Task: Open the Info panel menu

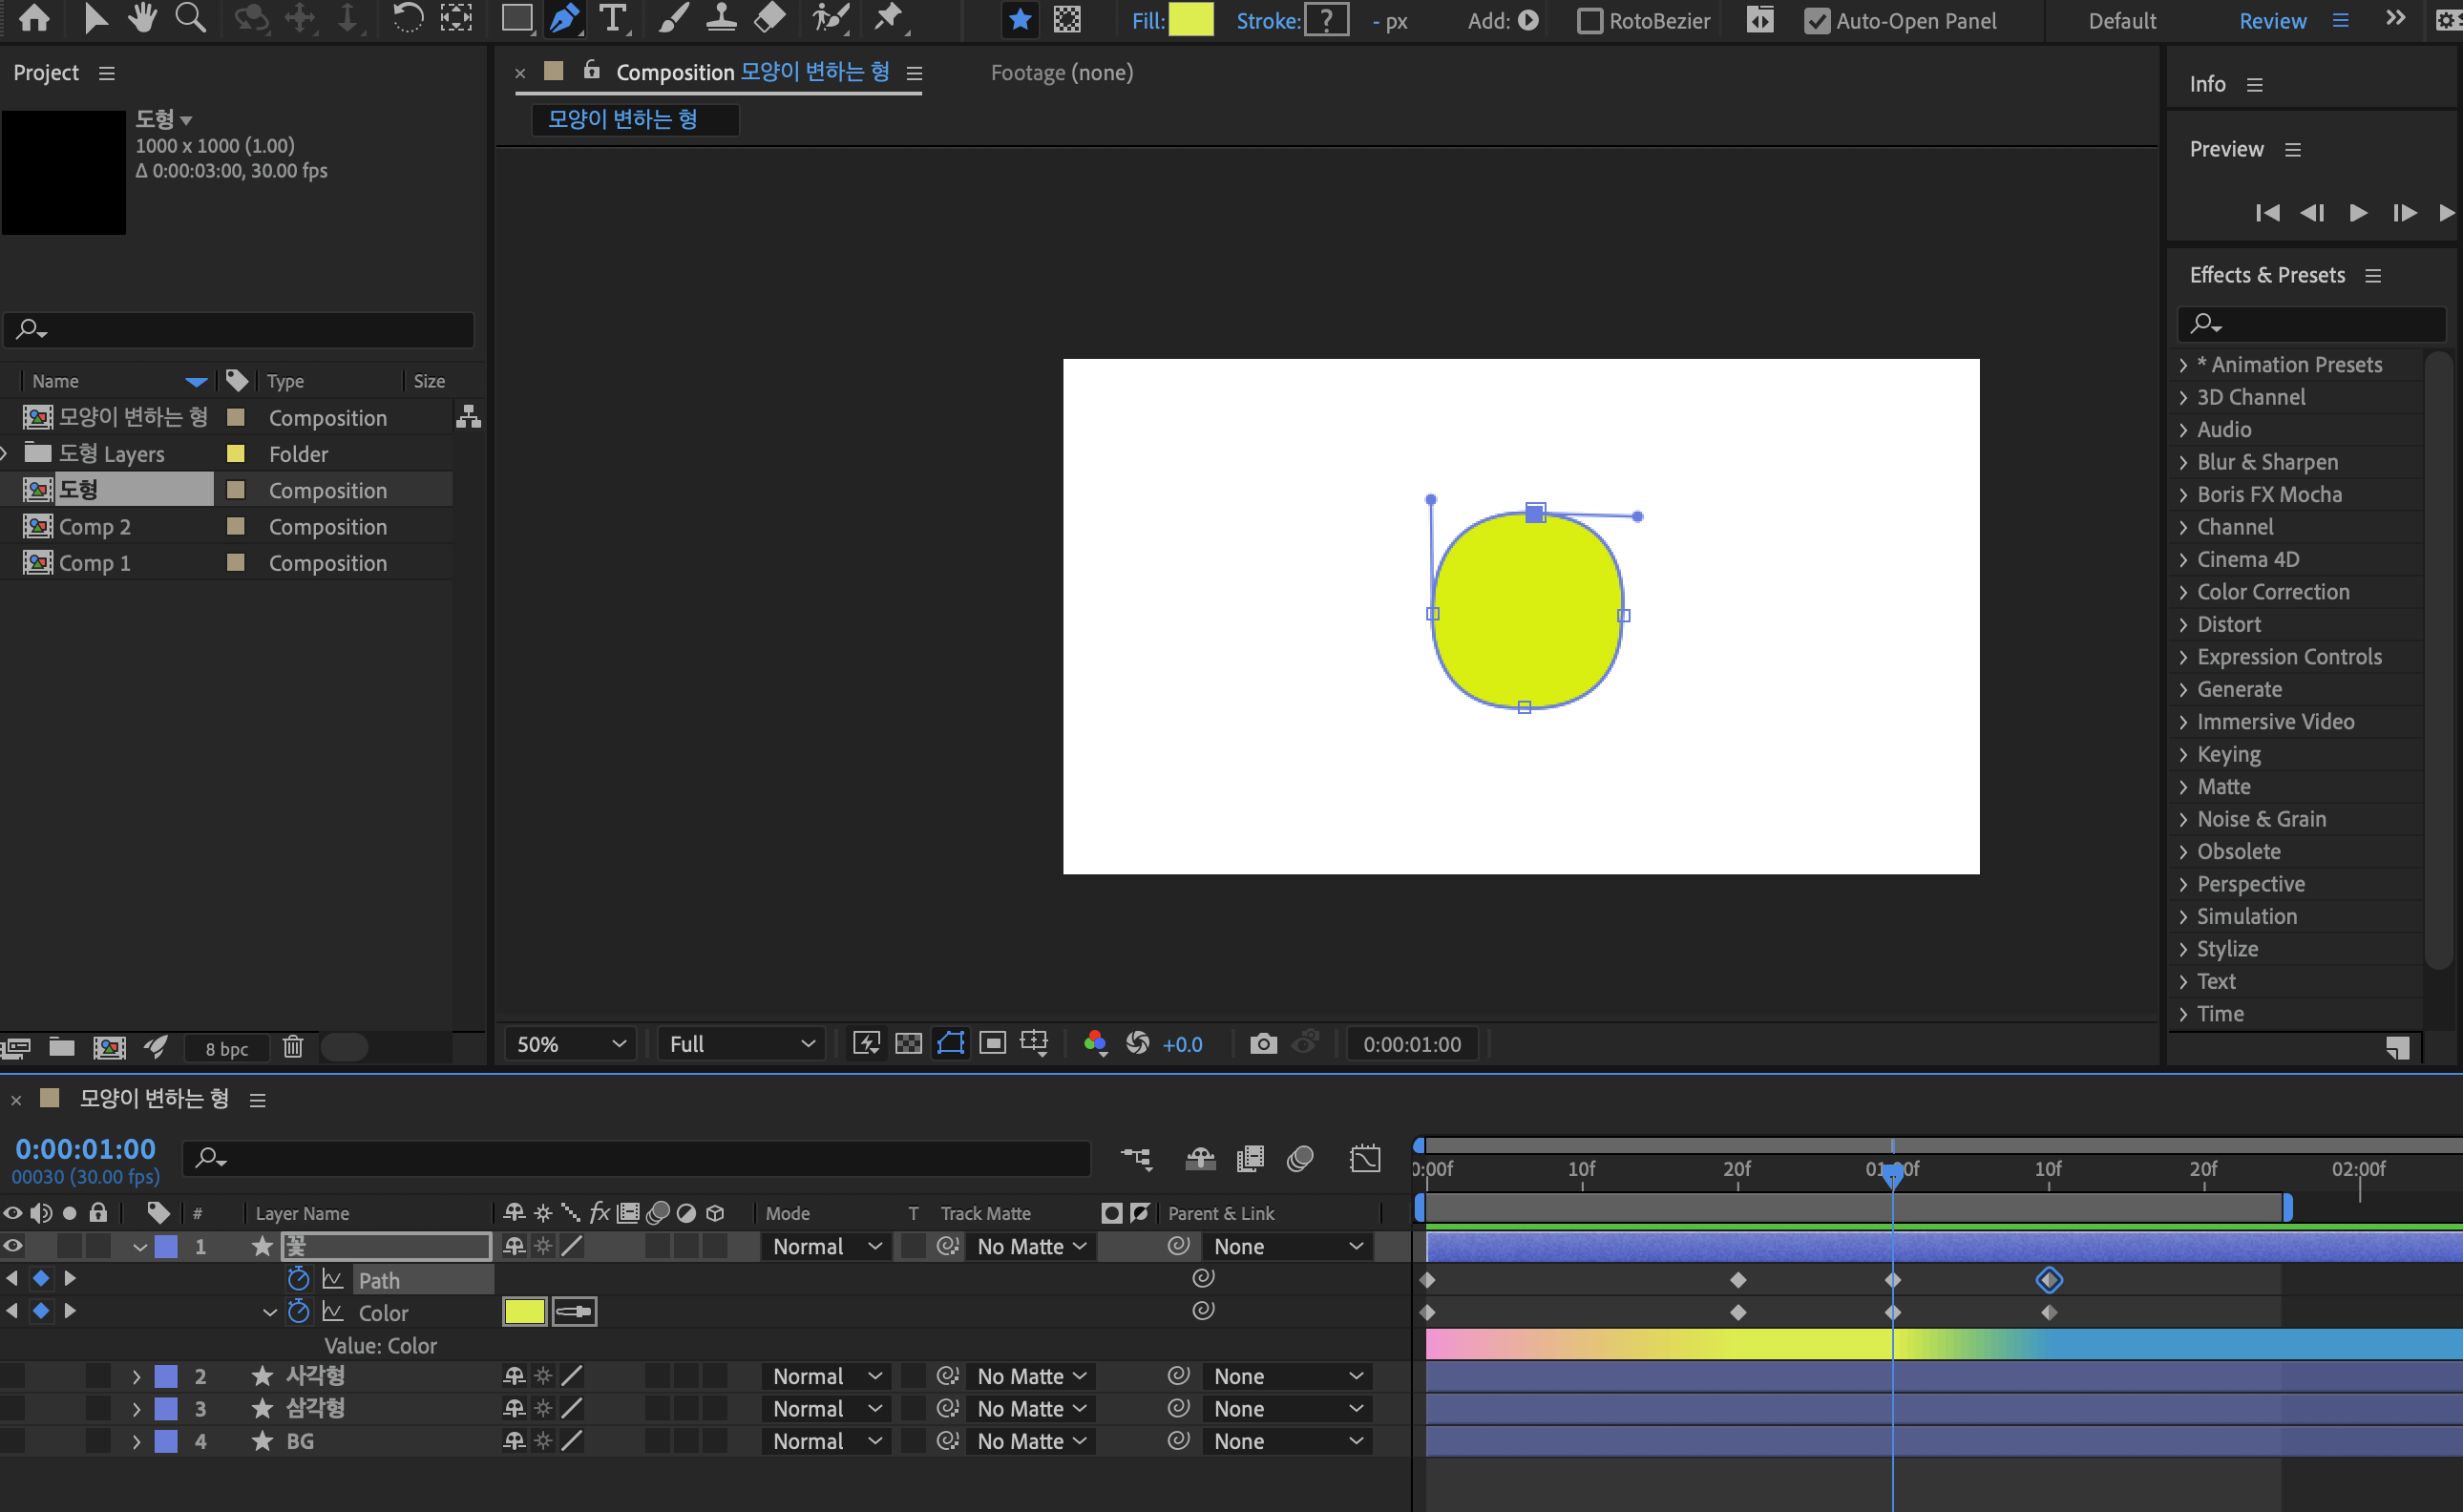Action: click(x=2255, y=85)
